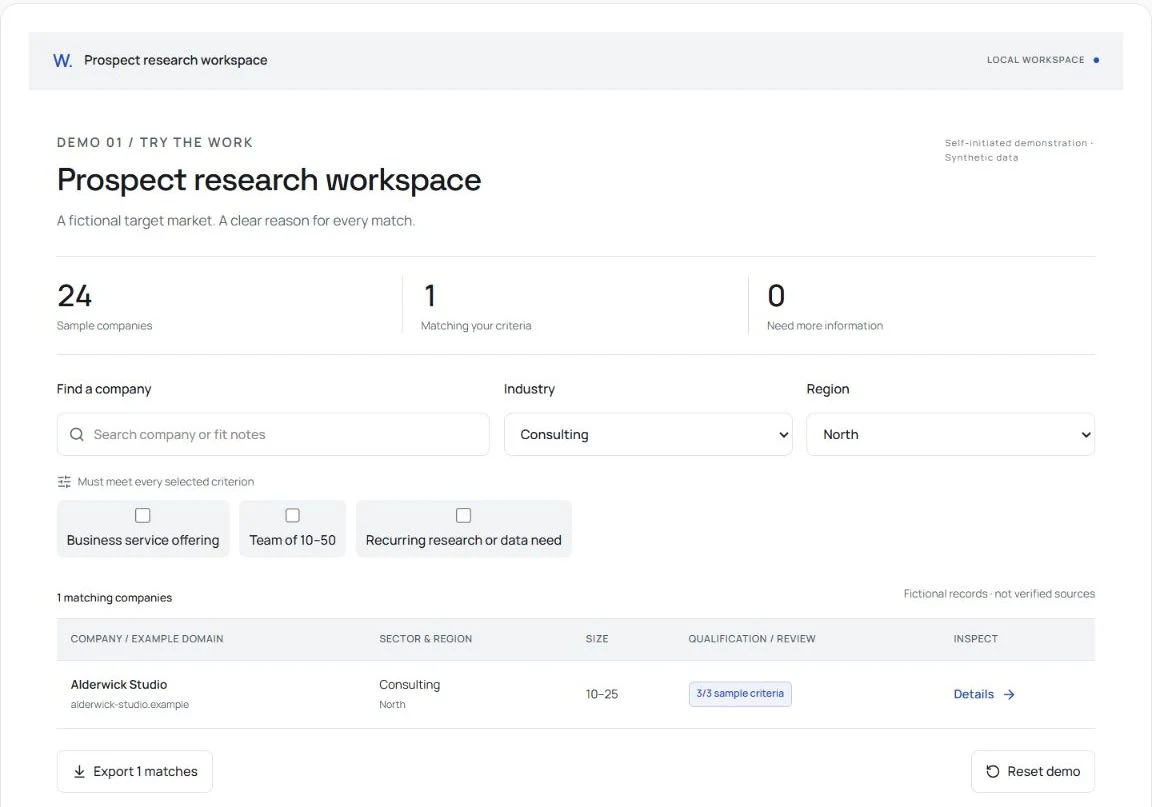1152x807 pixels.
Task: Click the 1 matching companies label
Action: click(115, 598)
